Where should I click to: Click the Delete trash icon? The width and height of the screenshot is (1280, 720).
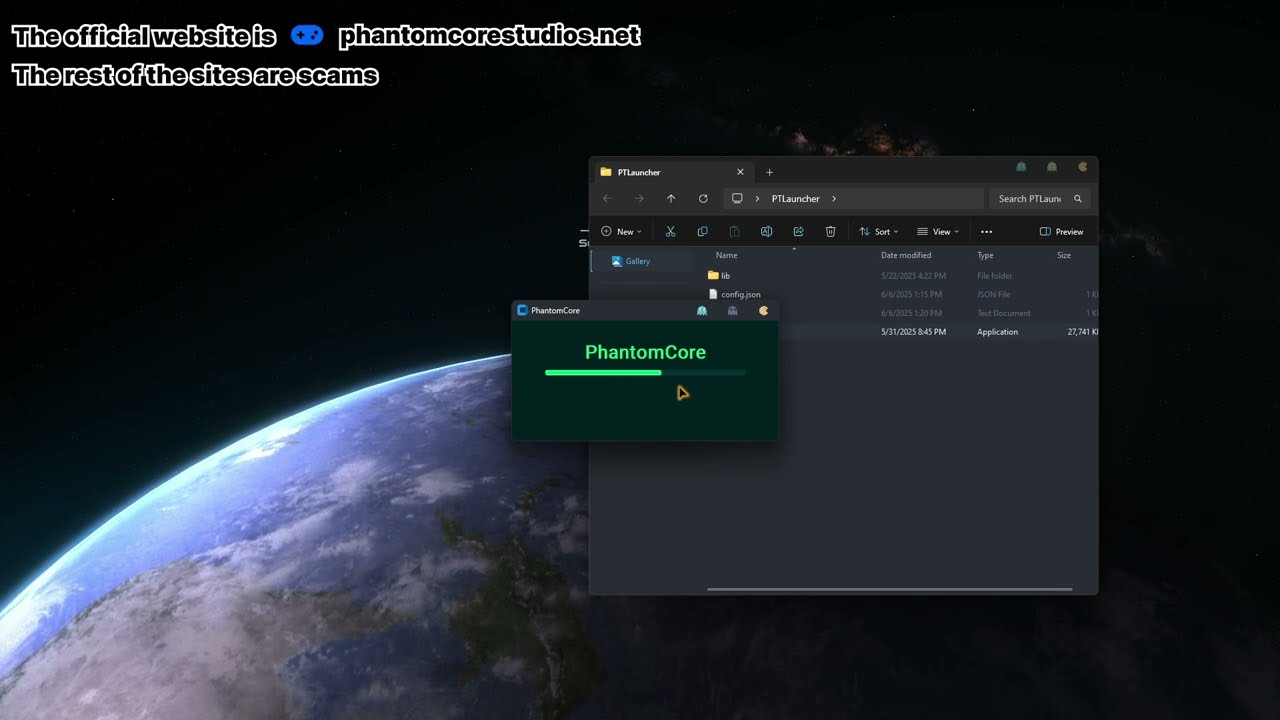pyautogui.click(x=830, y=232)
